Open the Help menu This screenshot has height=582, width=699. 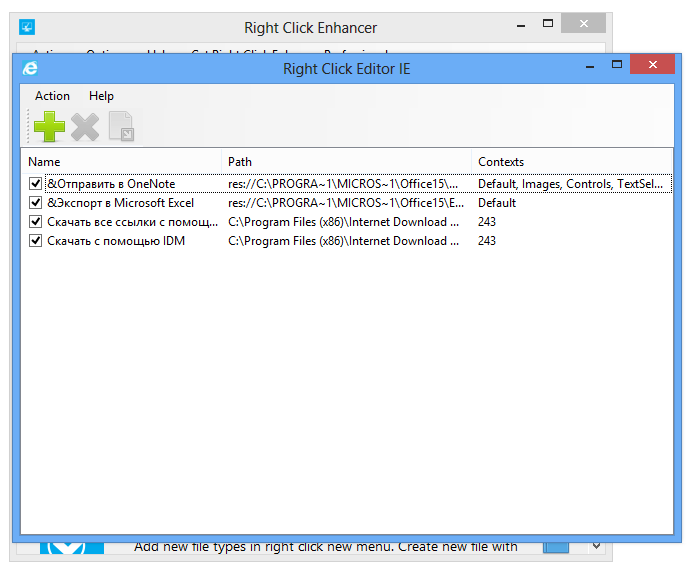click(x=101, y=96)
